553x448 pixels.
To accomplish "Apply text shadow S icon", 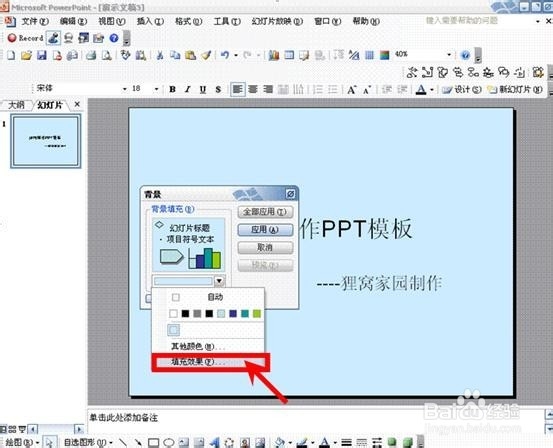I will [218, 90].
